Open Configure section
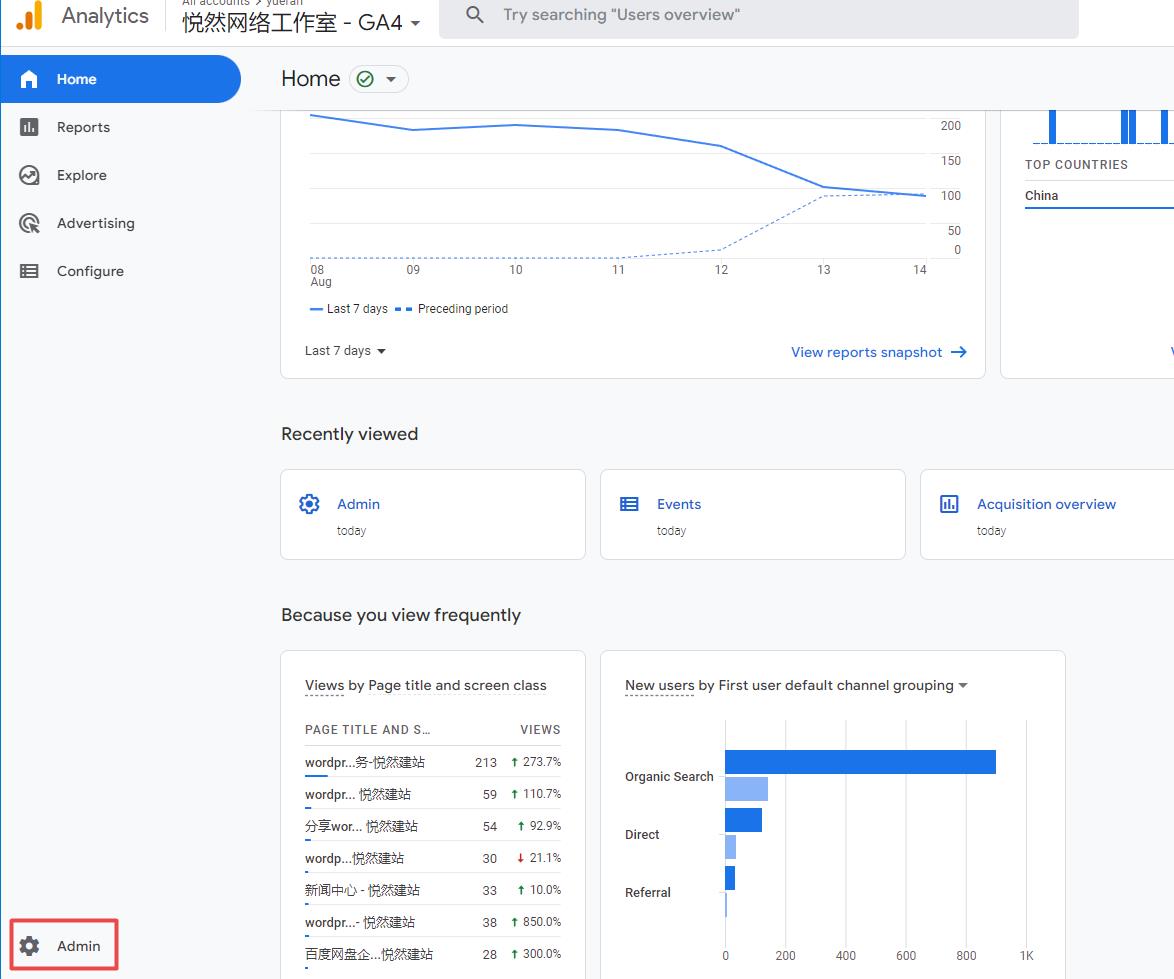Viewport: 1174px width, 979px height. pos(90,271)
